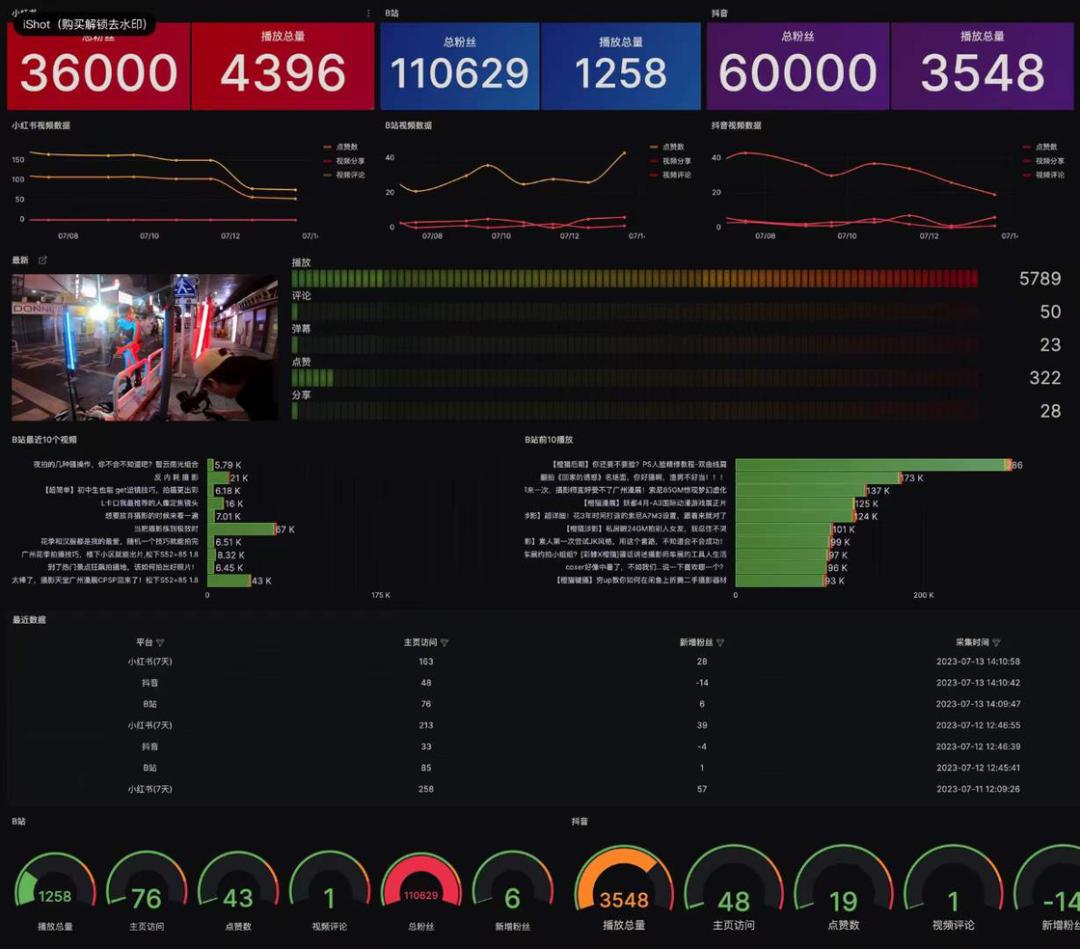Open the 新增粉丝 column filter icon
The width and height of the screenshot is (1080, 949).
(x=720, y=643)
